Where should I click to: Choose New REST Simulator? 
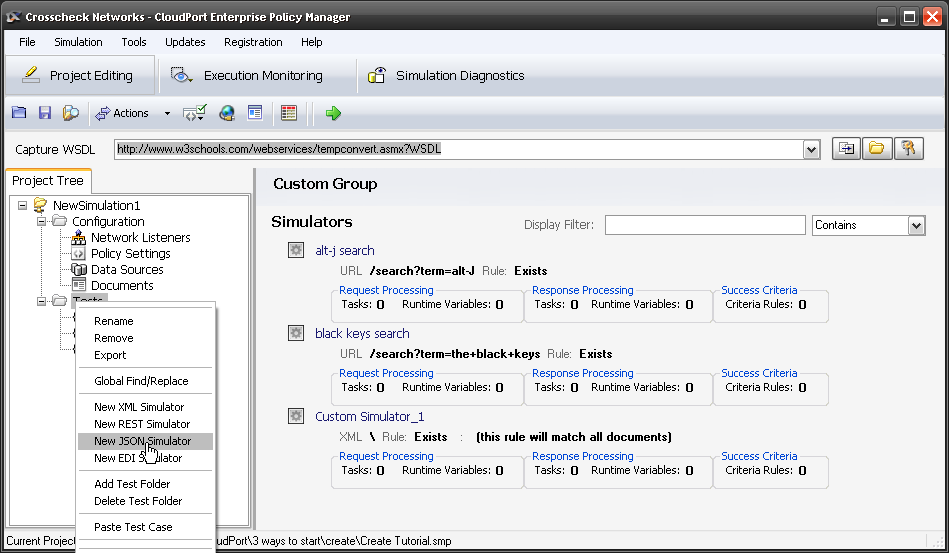point(145,424)
